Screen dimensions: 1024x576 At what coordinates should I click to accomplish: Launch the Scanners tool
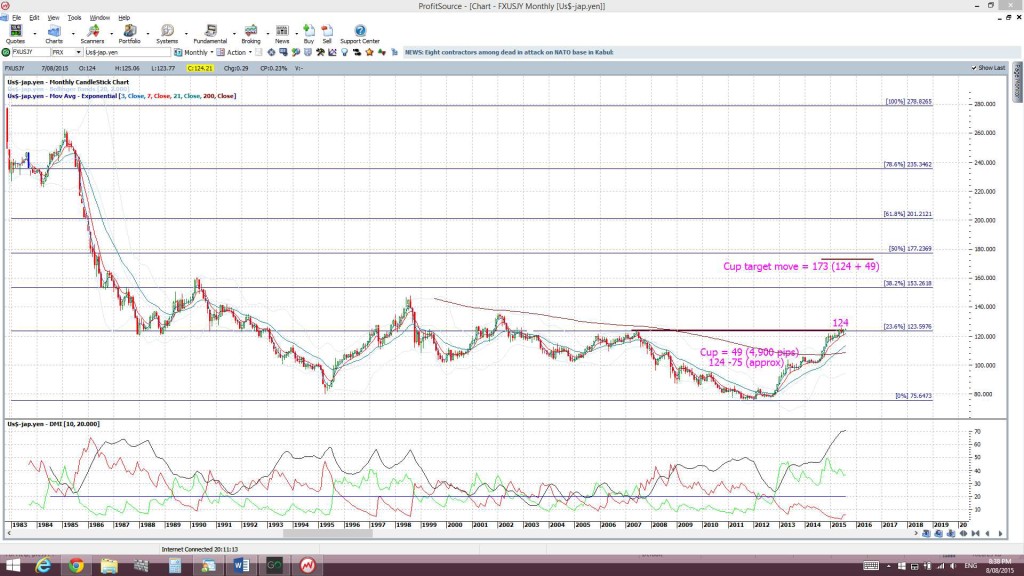[x=92, y=34]
